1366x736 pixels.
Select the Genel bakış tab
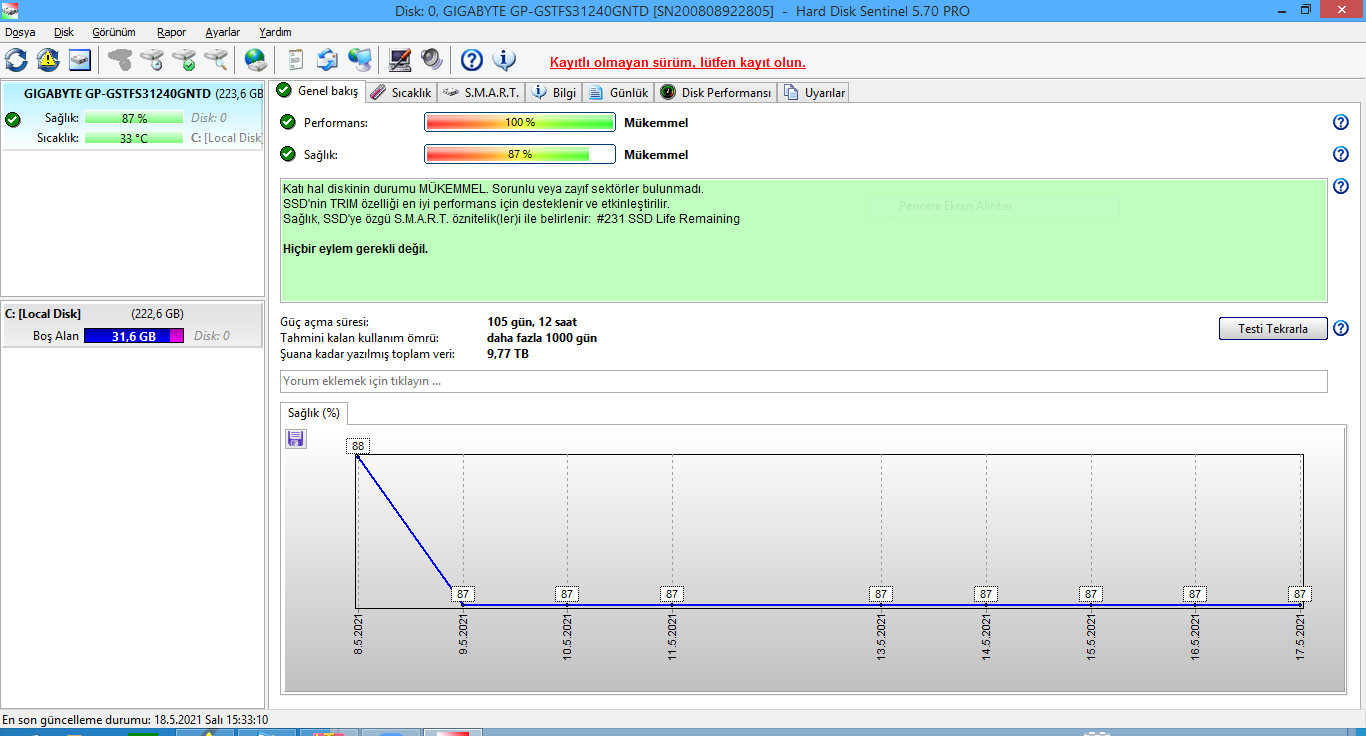point(317,91)
